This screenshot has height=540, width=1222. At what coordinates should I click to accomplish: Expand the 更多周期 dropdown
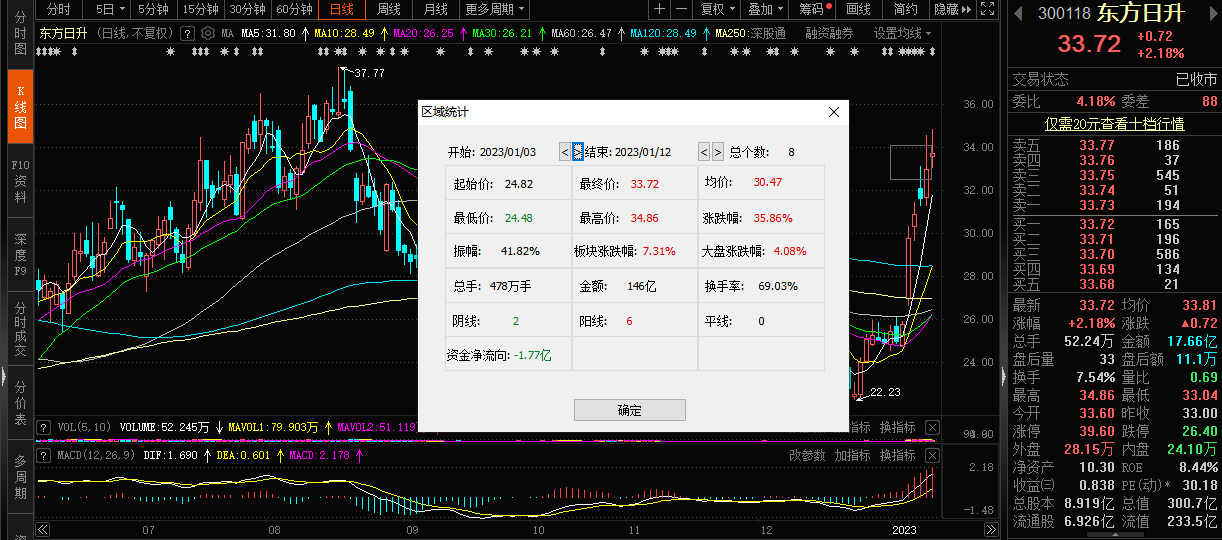[495, 9]
